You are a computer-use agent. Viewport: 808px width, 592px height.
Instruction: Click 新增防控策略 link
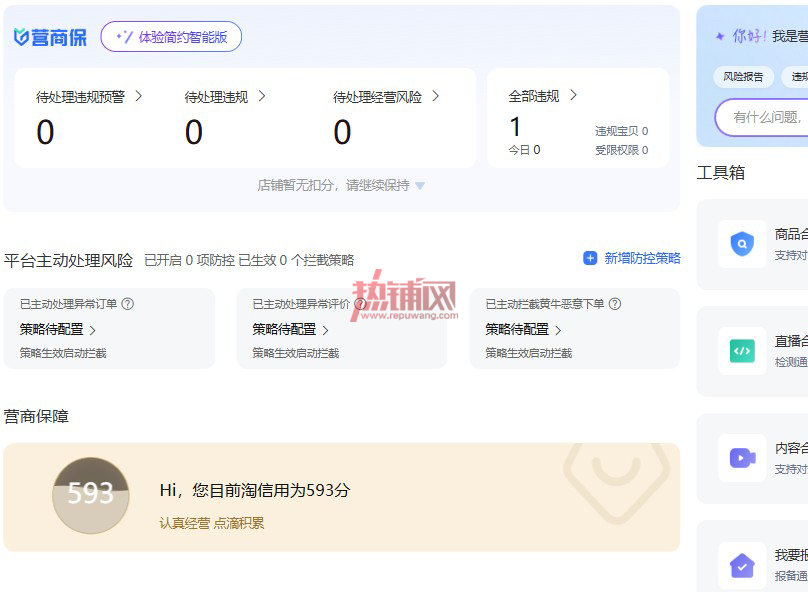click(642, 258)
